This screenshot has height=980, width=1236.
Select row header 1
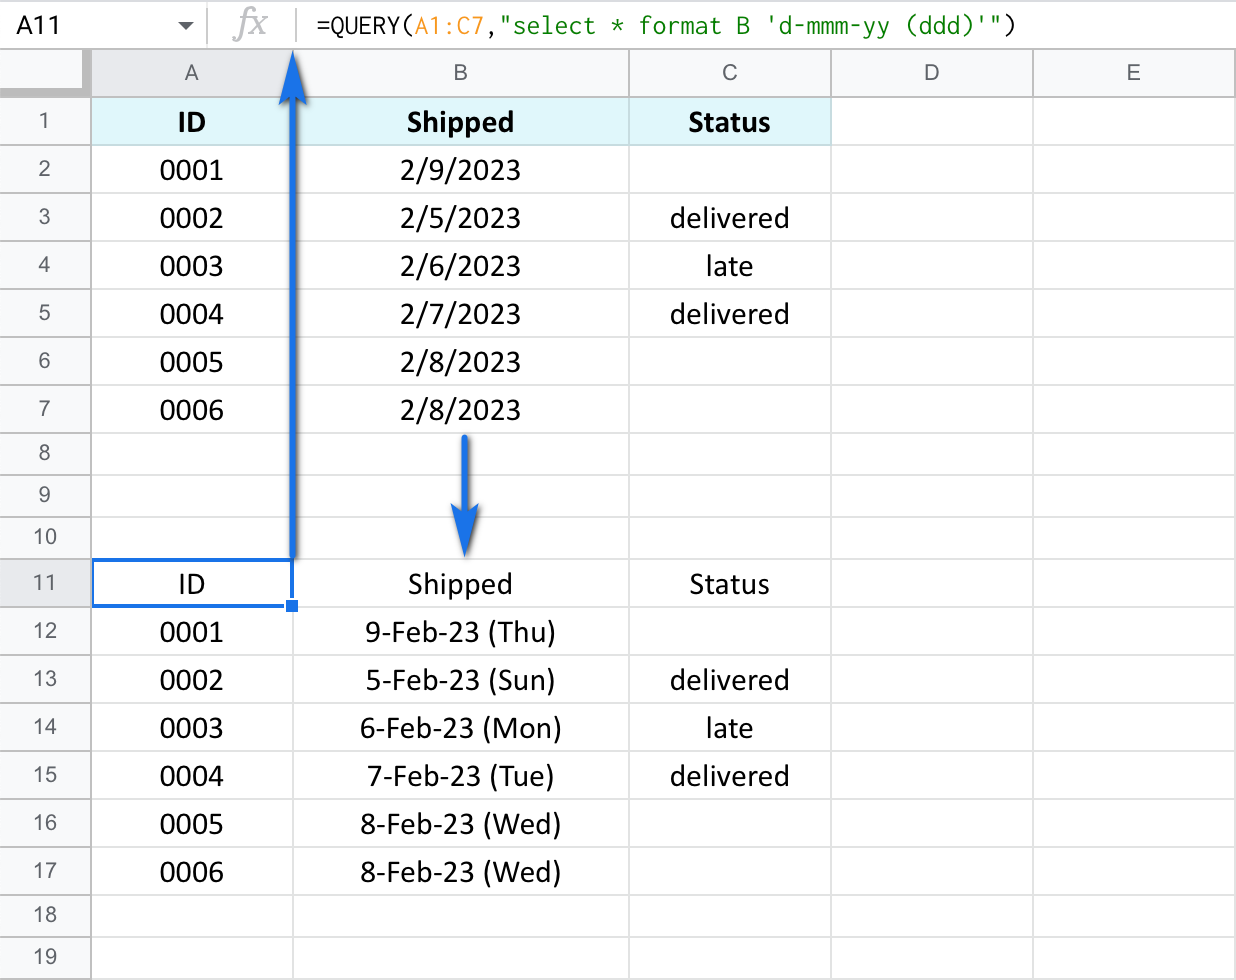(45, 121)
